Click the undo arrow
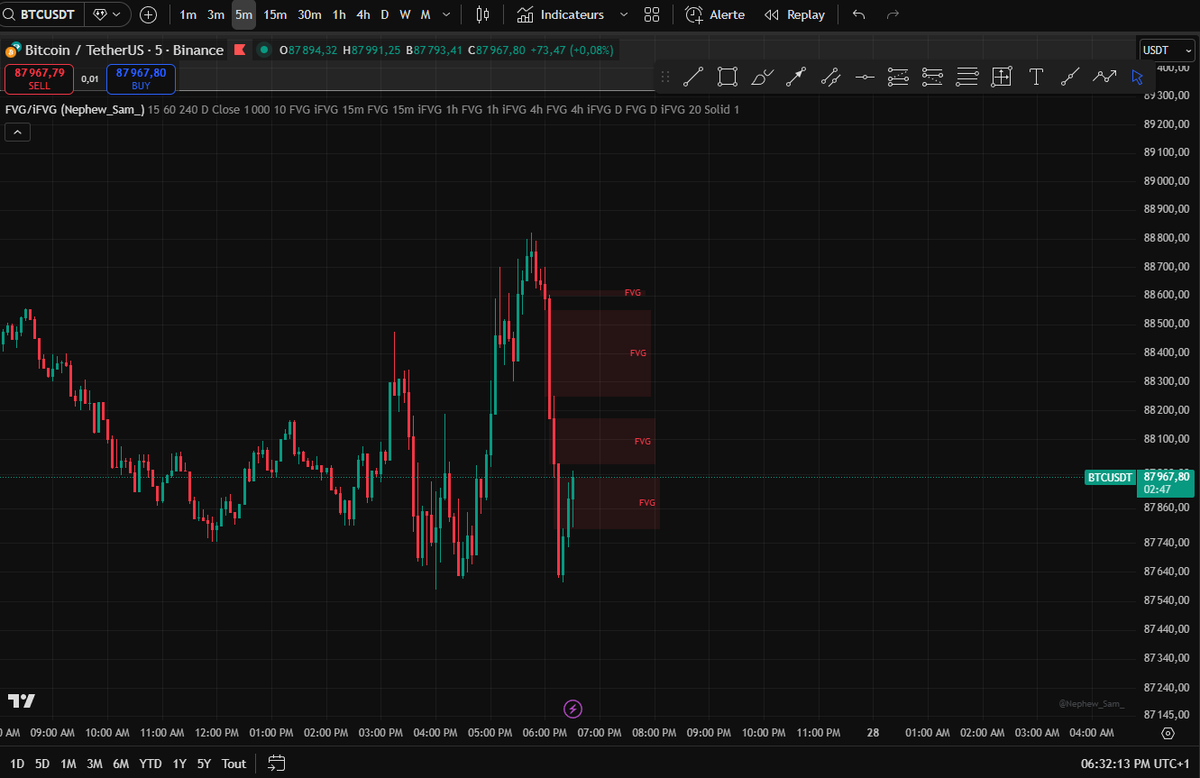1200x778 pixels. [859, 15]
